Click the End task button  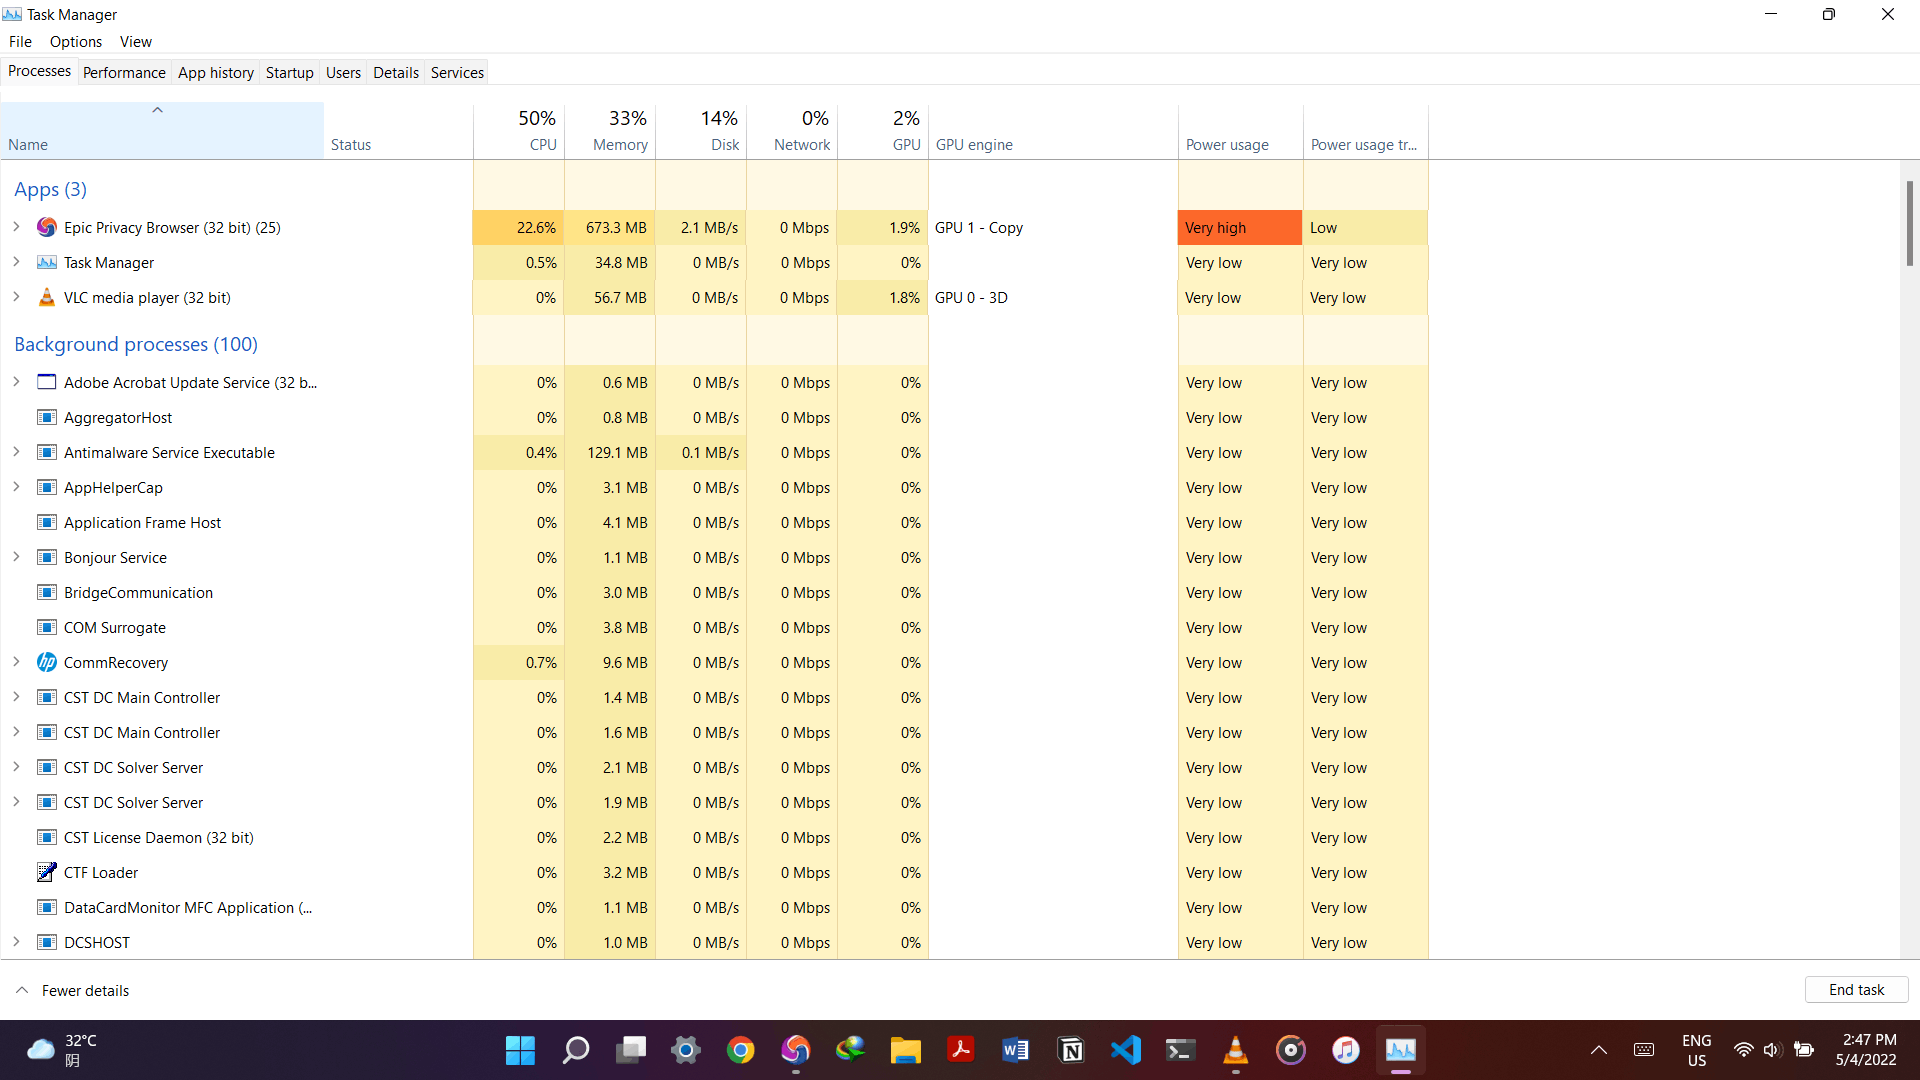(1856, 990)
